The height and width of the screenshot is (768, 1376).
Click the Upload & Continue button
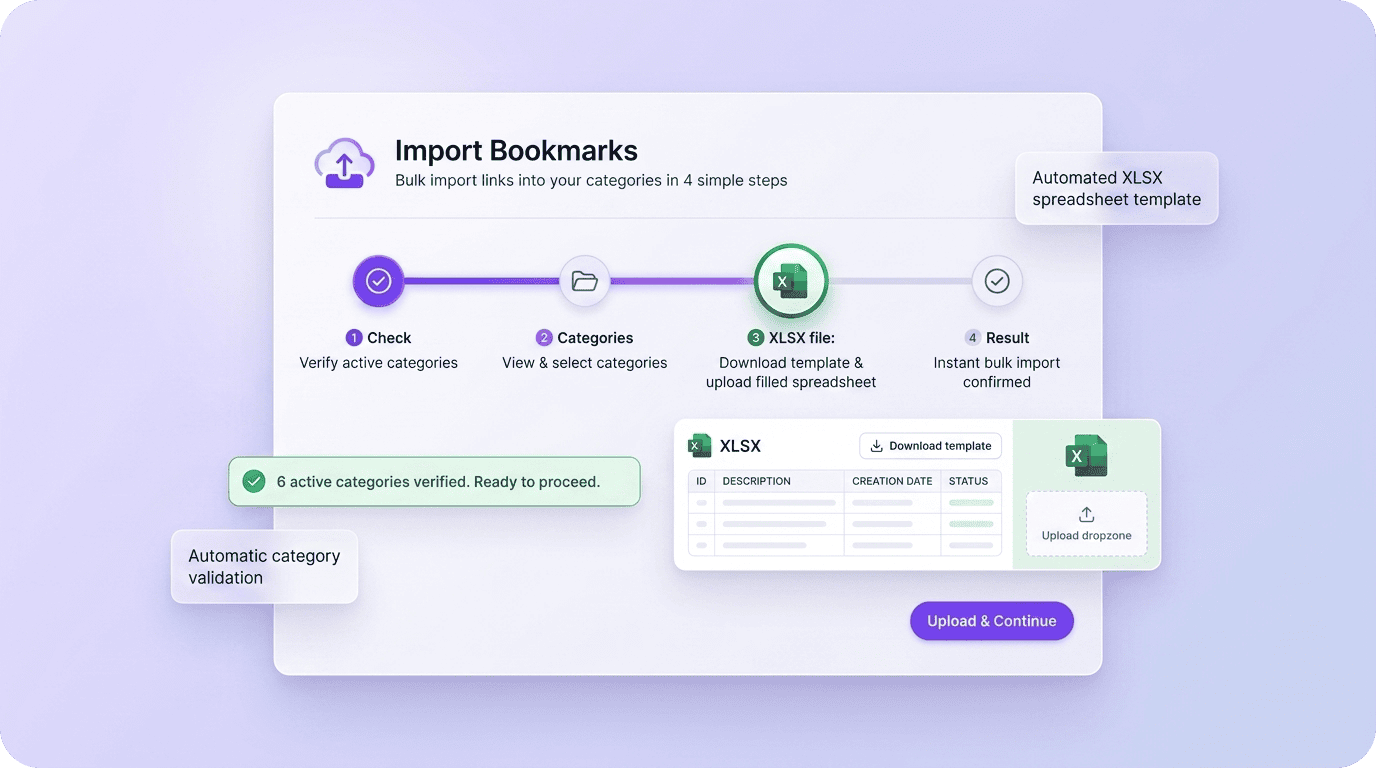tap(991, 621)
